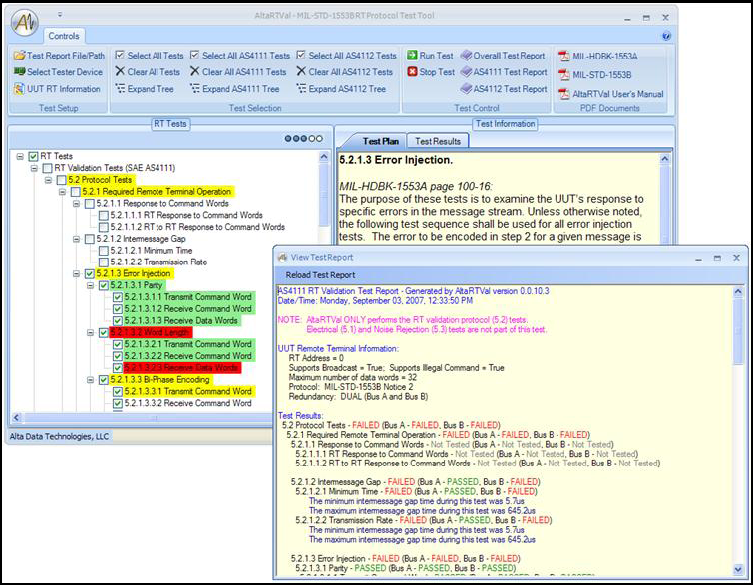Click the Overall Test Report label
The width and height of the screenshot is (753, 585).
[x=510, y=56]
